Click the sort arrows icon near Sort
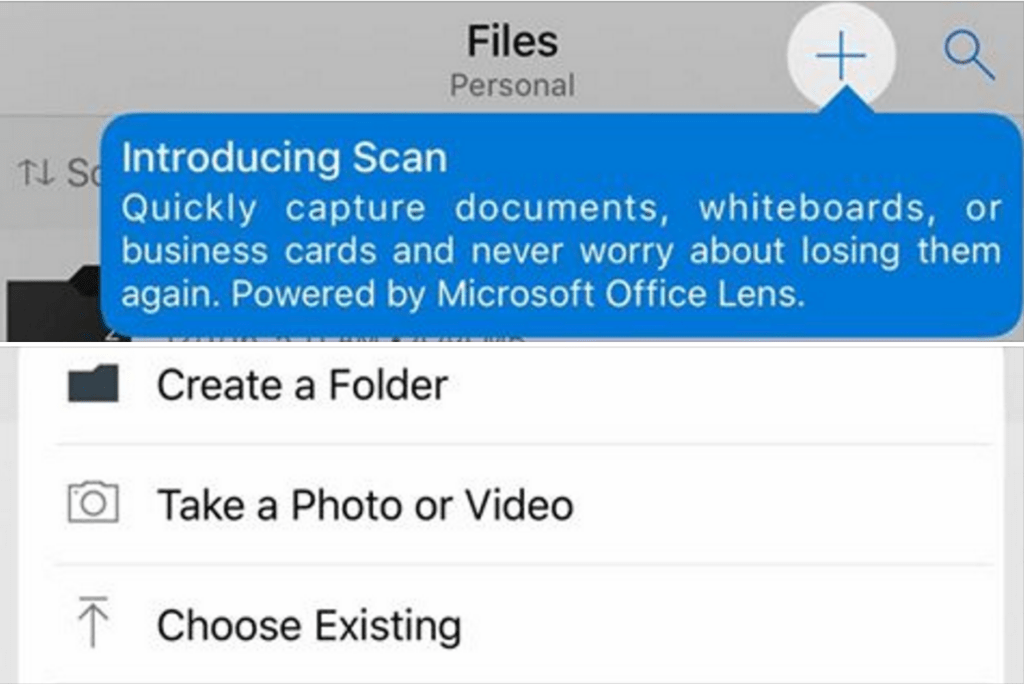This screenshot has width=1024, height=684. [37, 168]
